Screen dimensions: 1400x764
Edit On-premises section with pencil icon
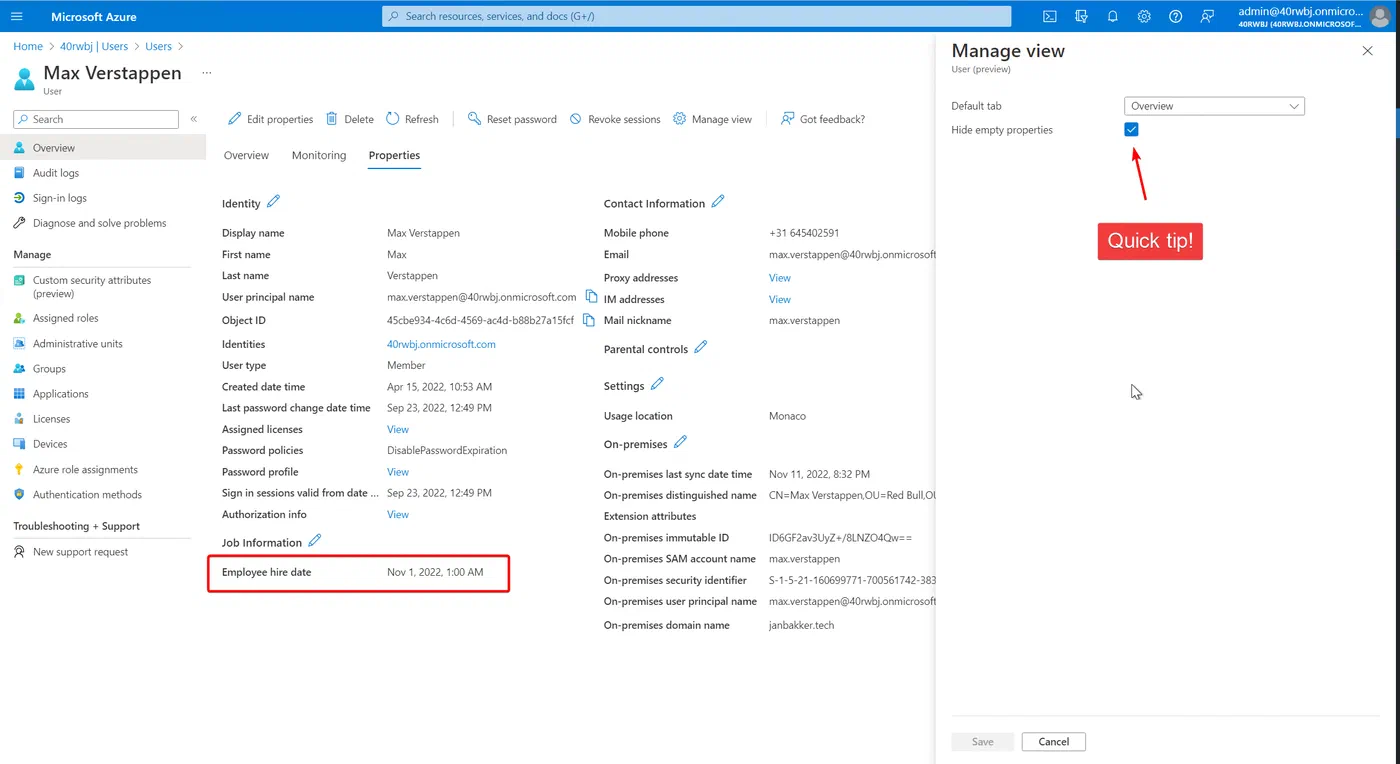(x=681, y=441)
